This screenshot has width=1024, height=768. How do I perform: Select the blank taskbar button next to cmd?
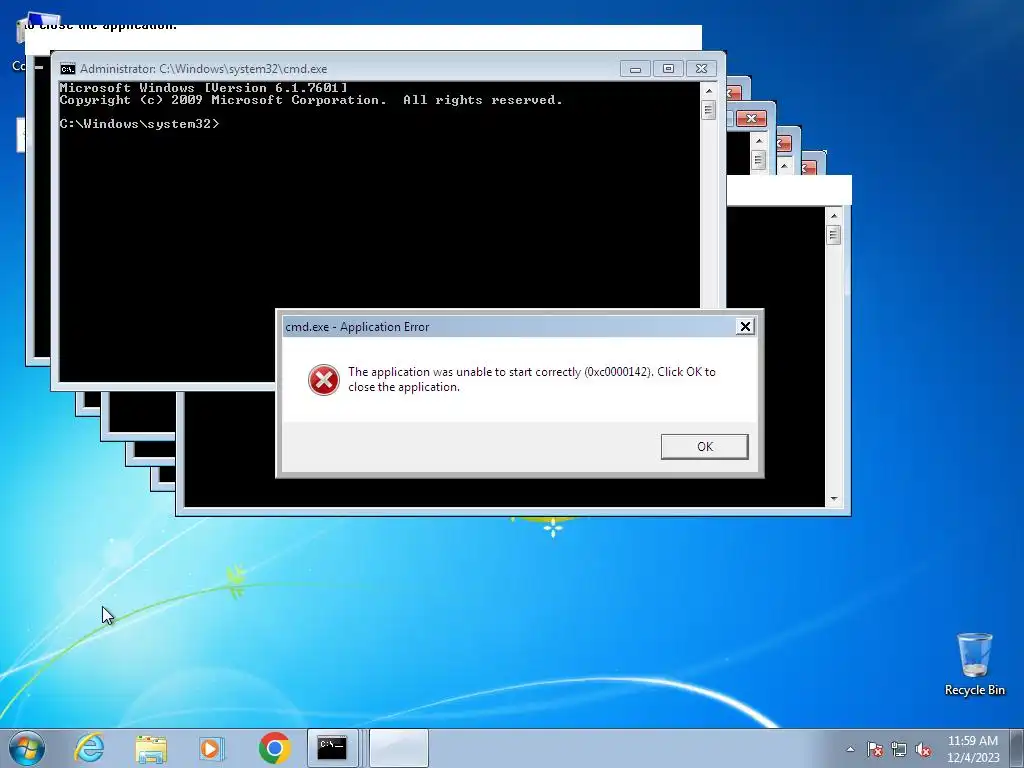pyautogui.click(x=399, y=748)
